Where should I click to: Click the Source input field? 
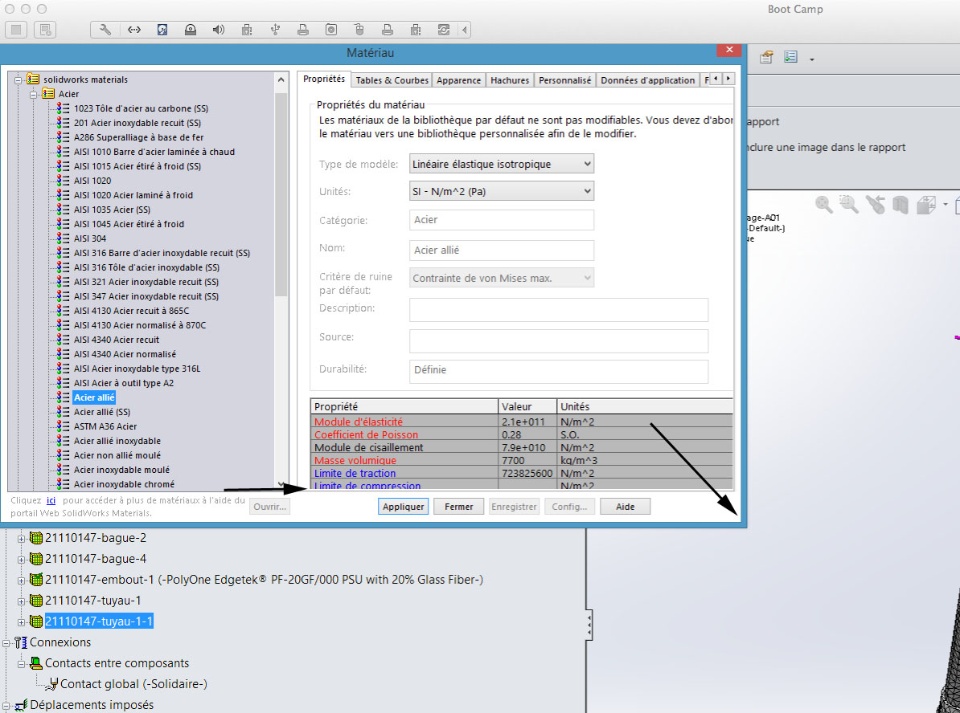(558, 341)
